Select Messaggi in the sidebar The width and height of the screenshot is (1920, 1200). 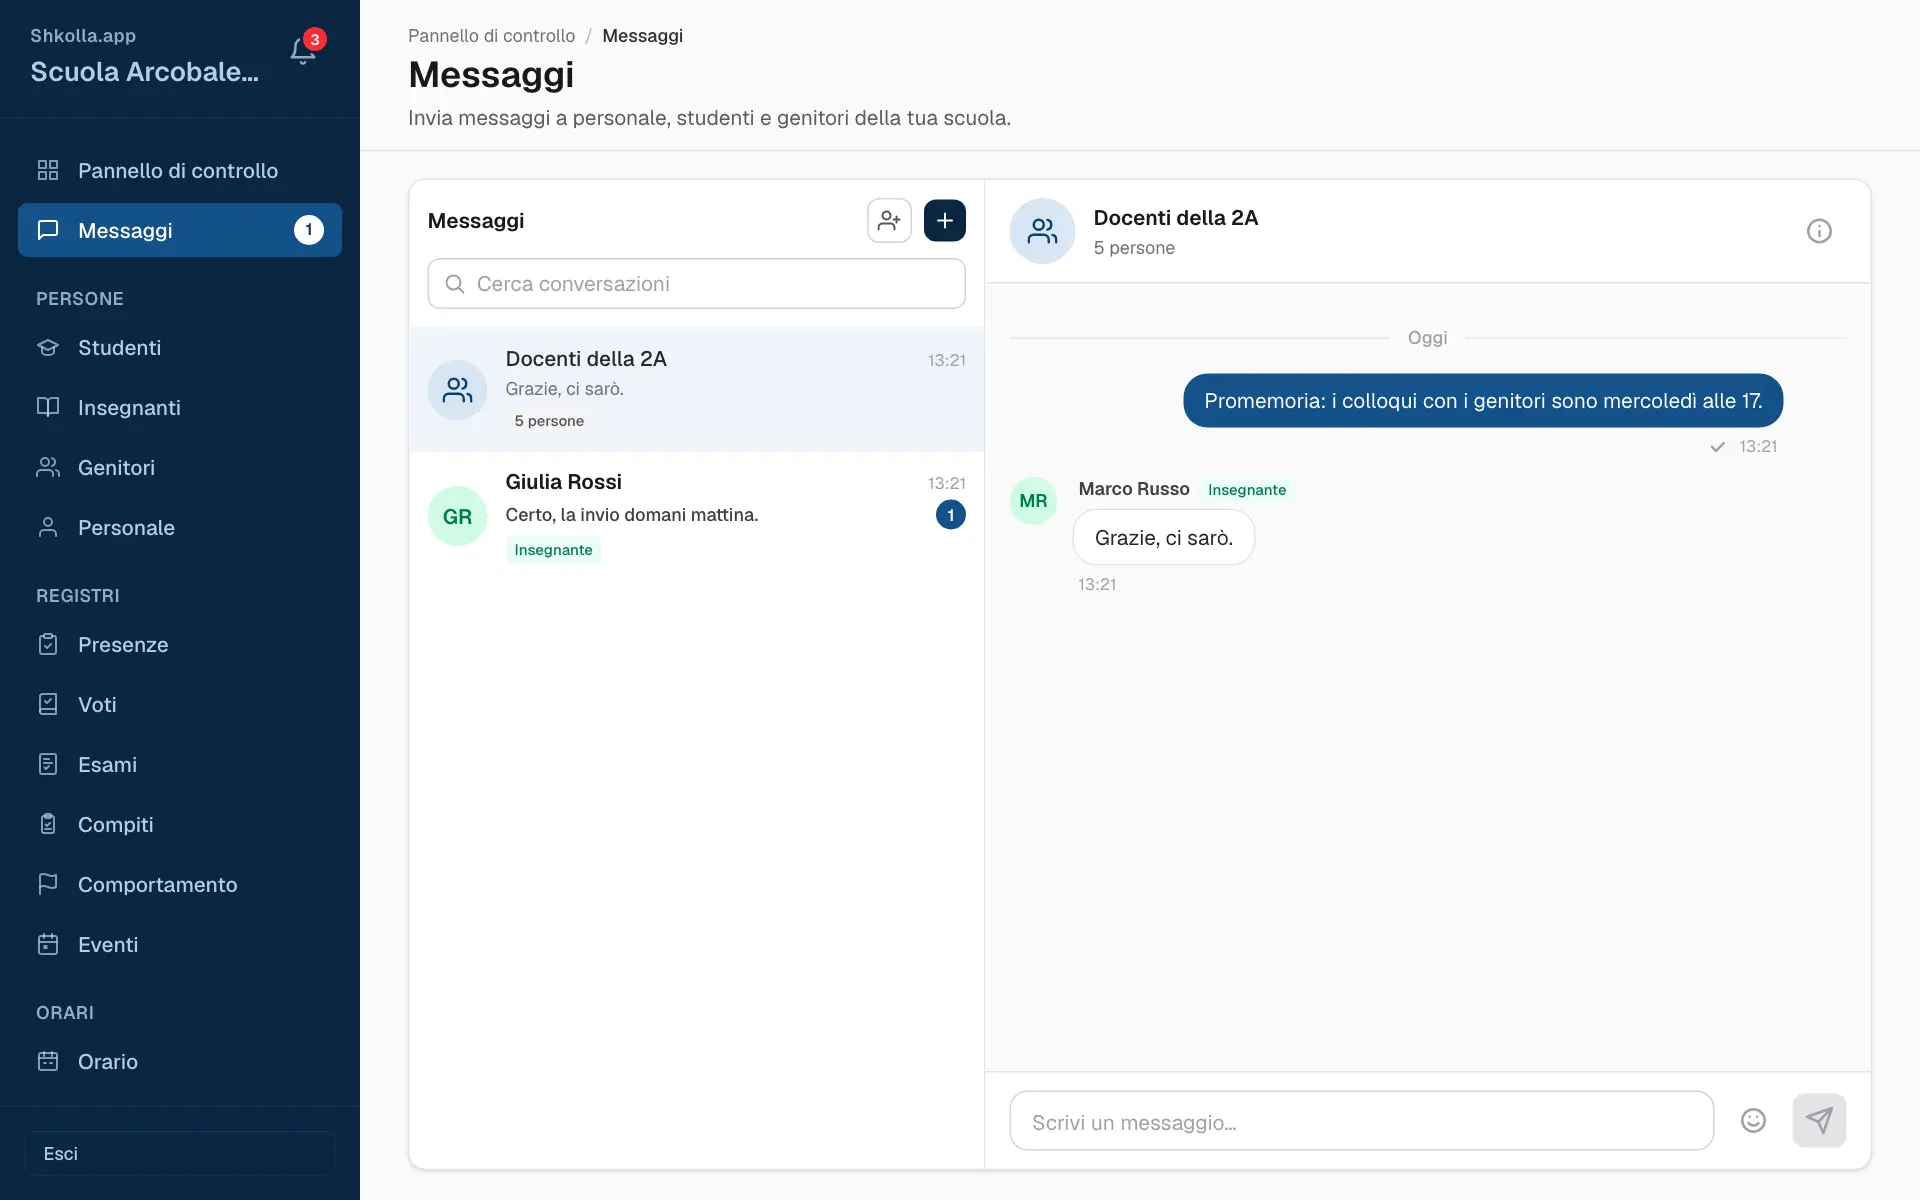(180, 231)
